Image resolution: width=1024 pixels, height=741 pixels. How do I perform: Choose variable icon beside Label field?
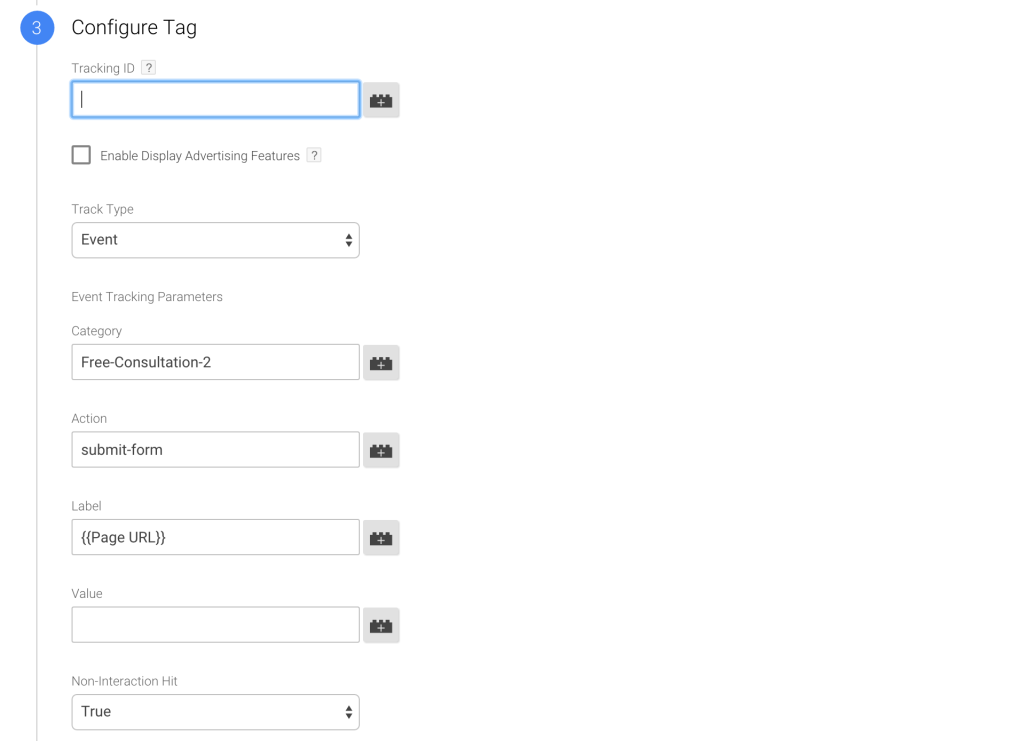click(381, 537)
